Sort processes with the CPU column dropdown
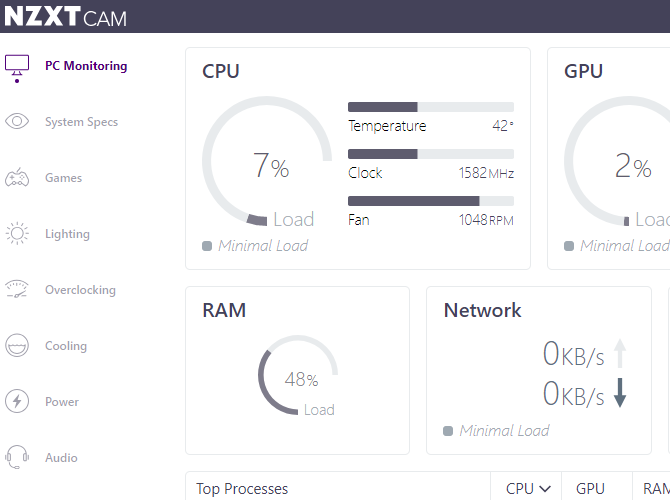Image resolution: width=670 pixels, height=500 pixels. pos(527,488)
